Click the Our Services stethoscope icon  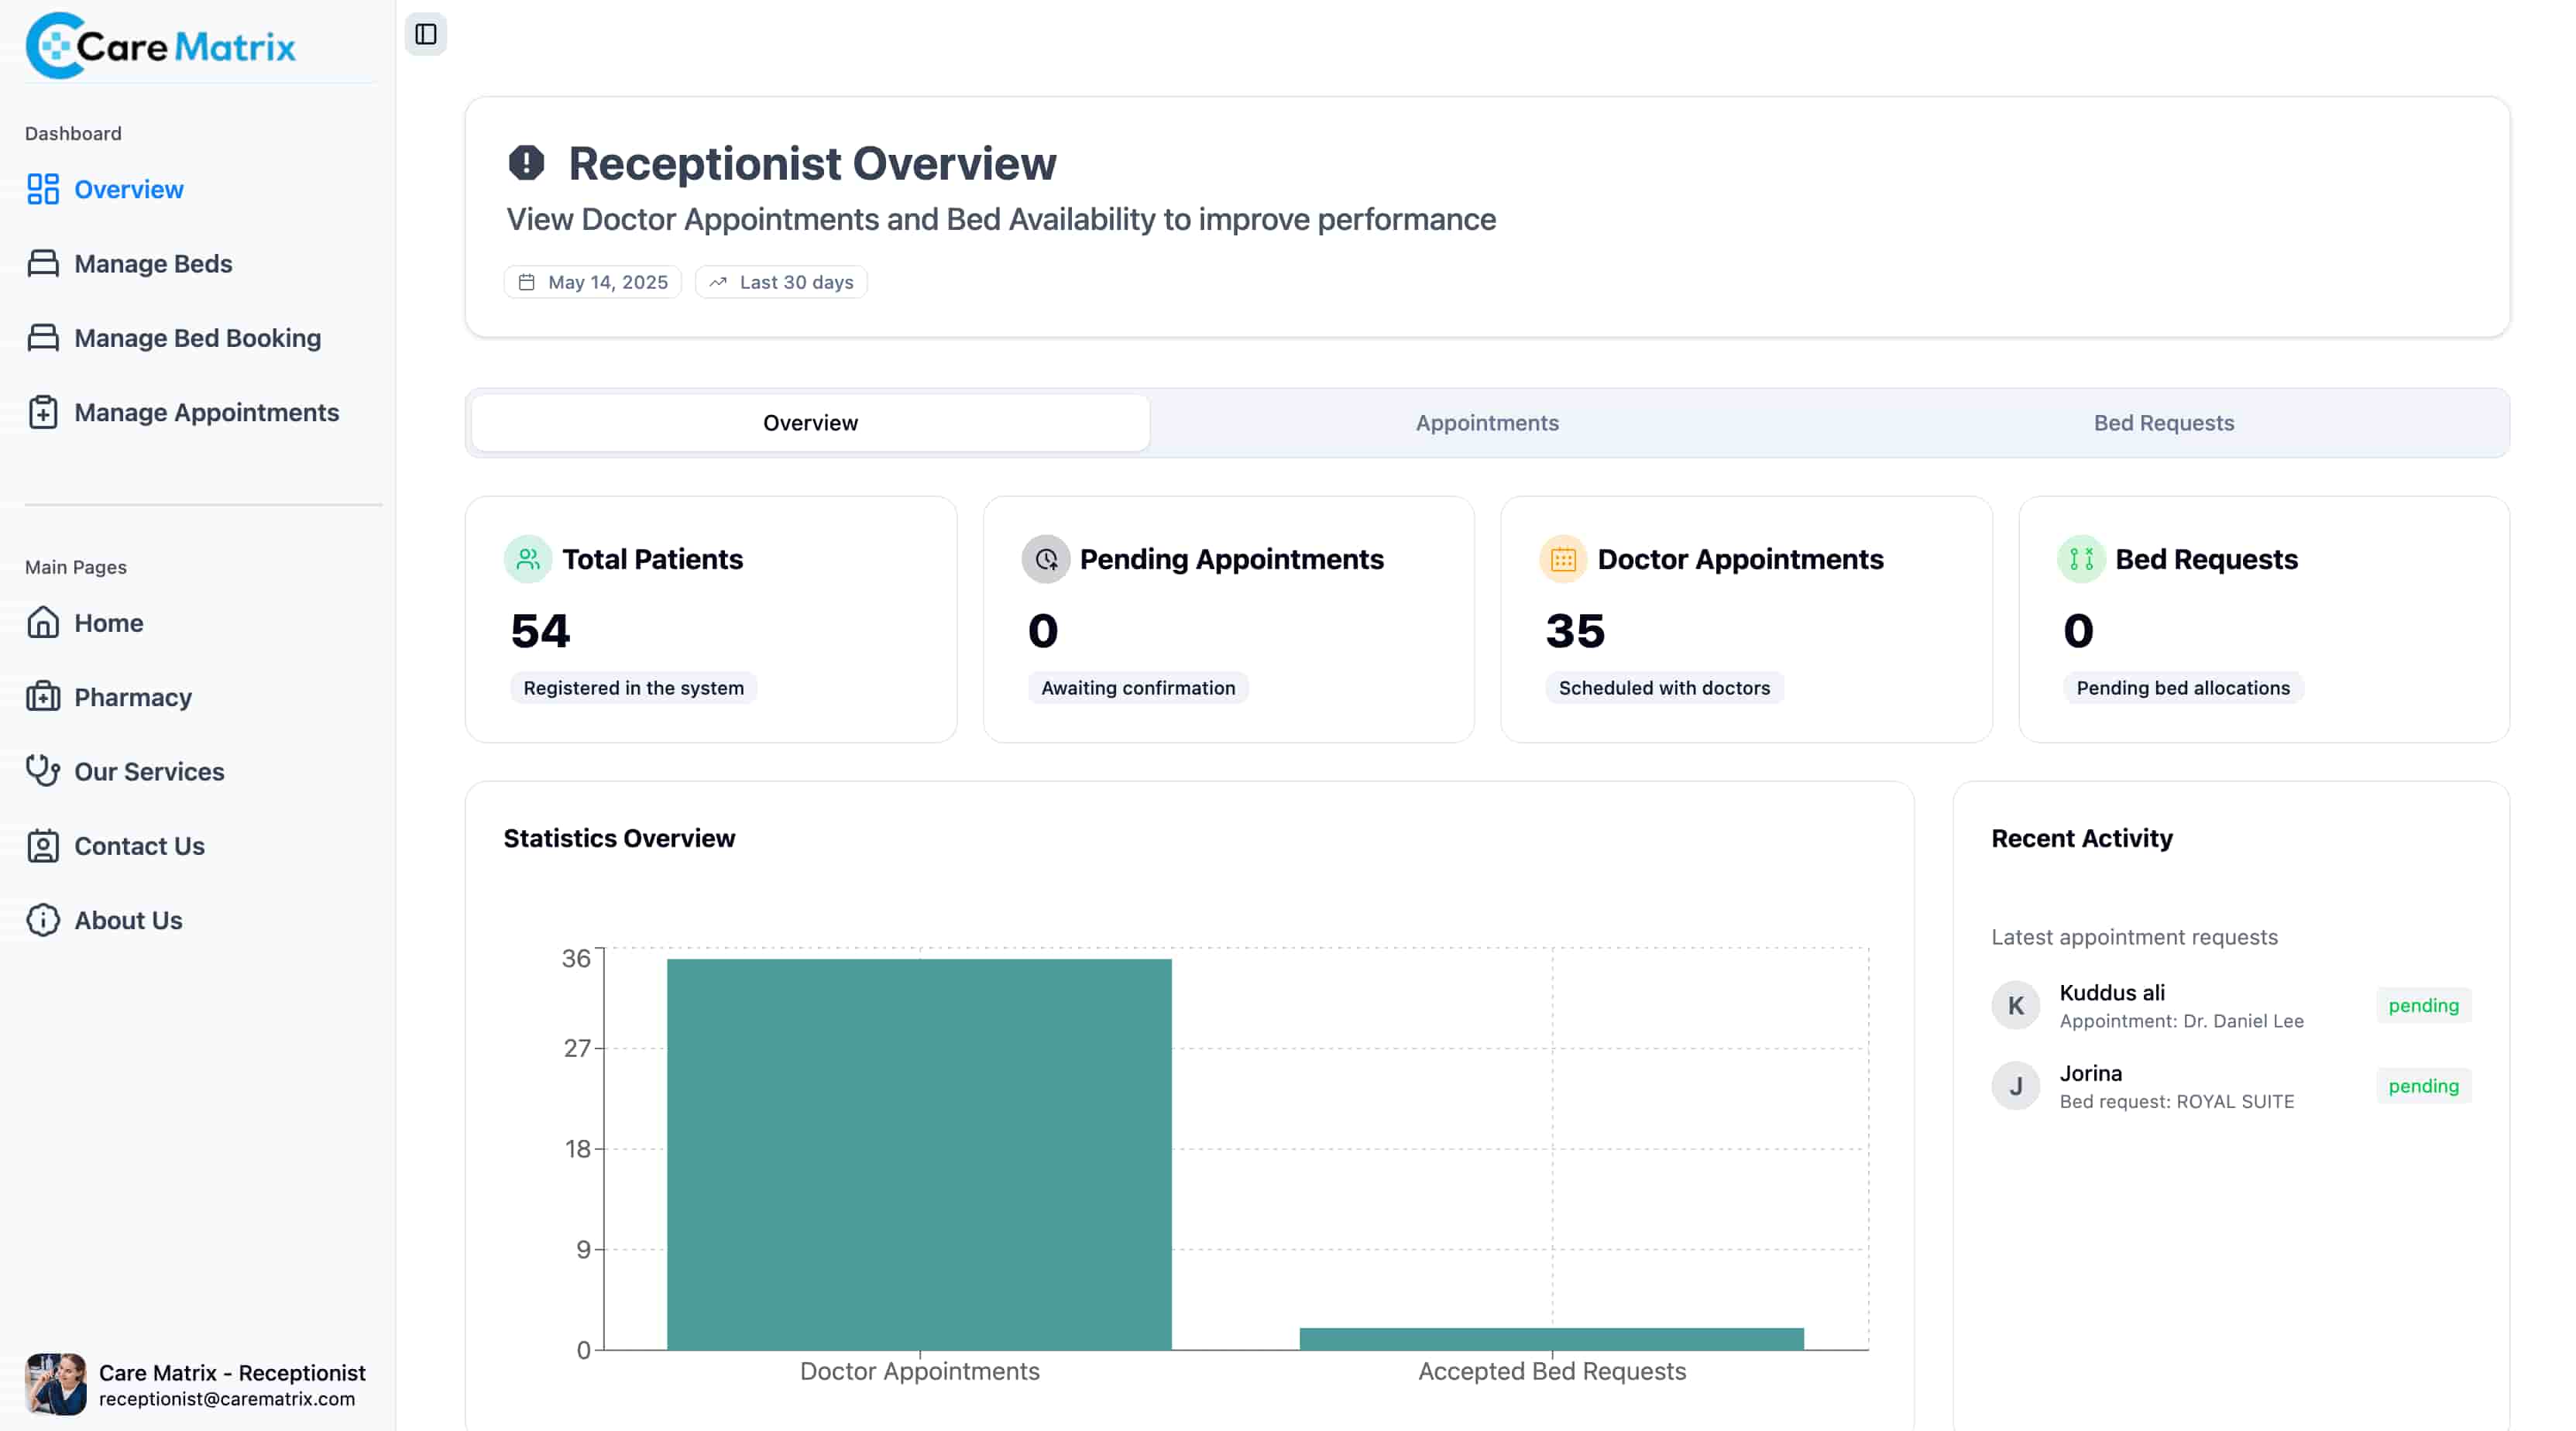[x=43, y=771]
